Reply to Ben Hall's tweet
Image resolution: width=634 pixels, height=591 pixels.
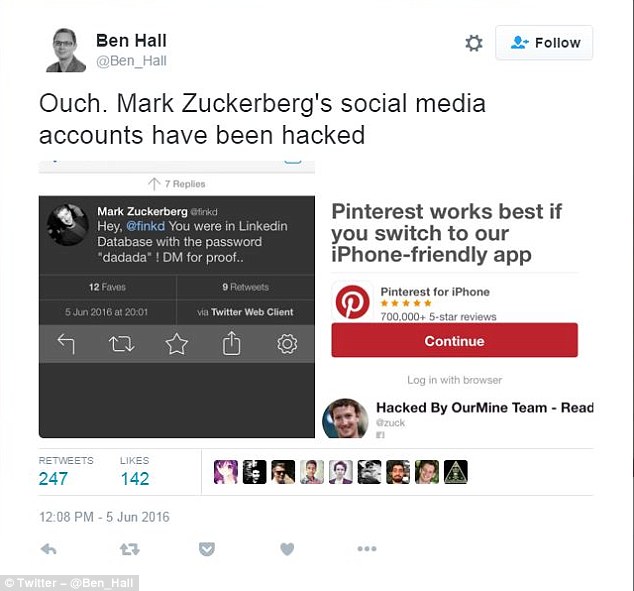pos(47,548)
